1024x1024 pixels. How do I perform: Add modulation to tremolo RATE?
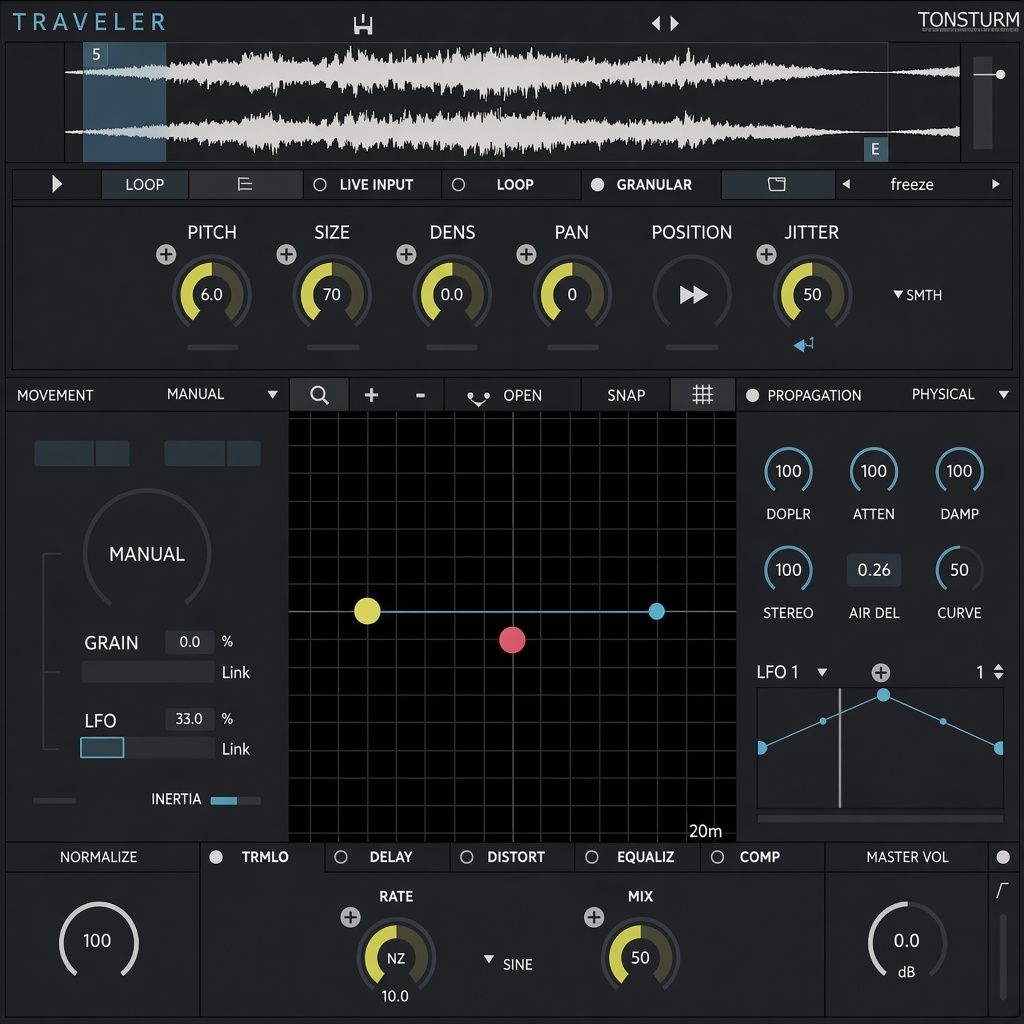pos(351,917)
